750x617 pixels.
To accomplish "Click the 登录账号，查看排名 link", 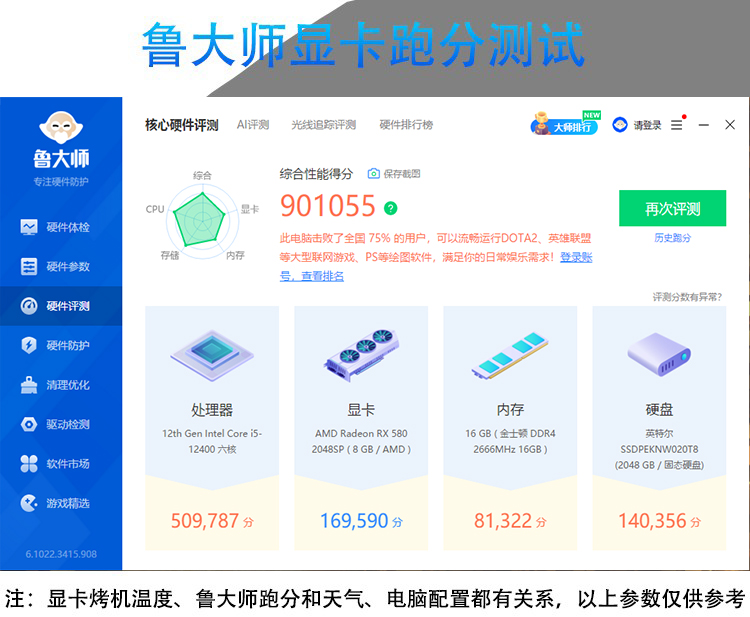I will coord(312,276).
